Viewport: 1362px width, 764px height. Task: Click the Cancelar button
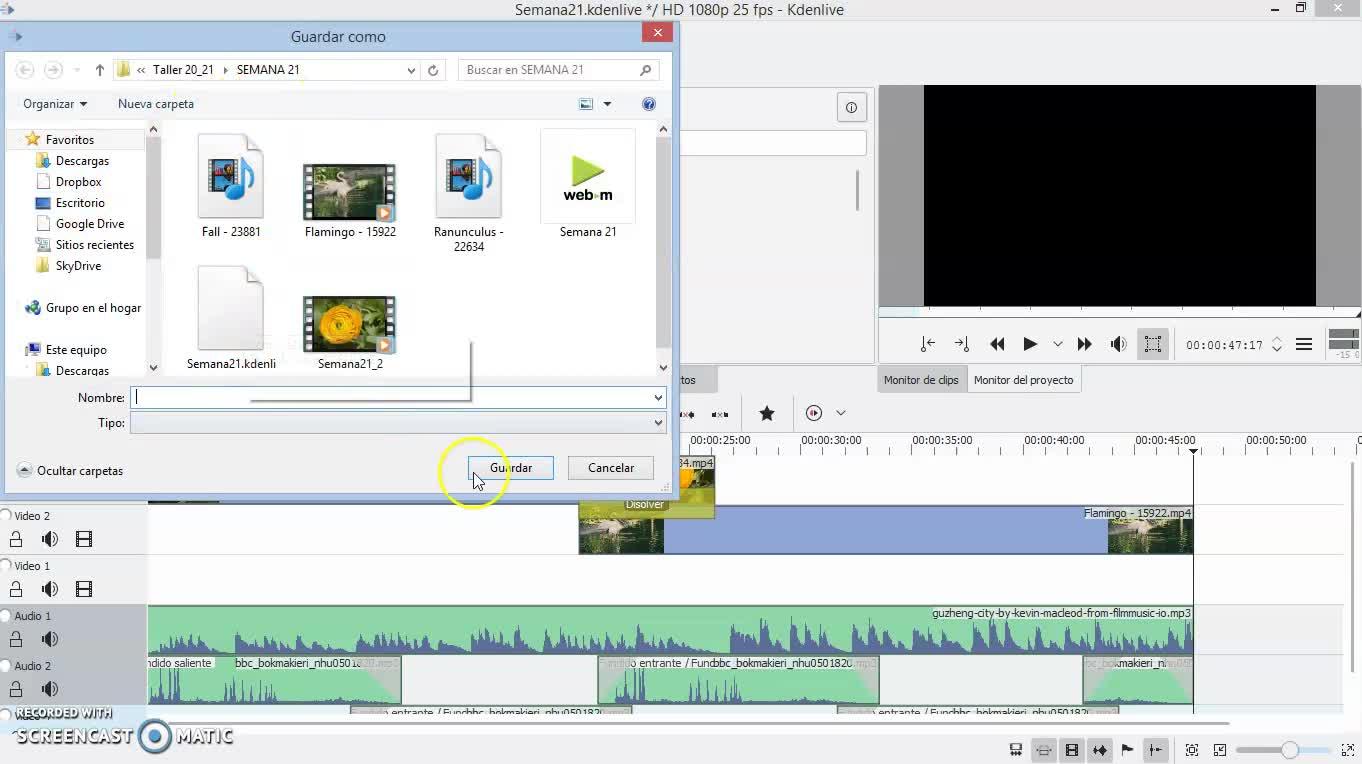[x=610, y=468]
